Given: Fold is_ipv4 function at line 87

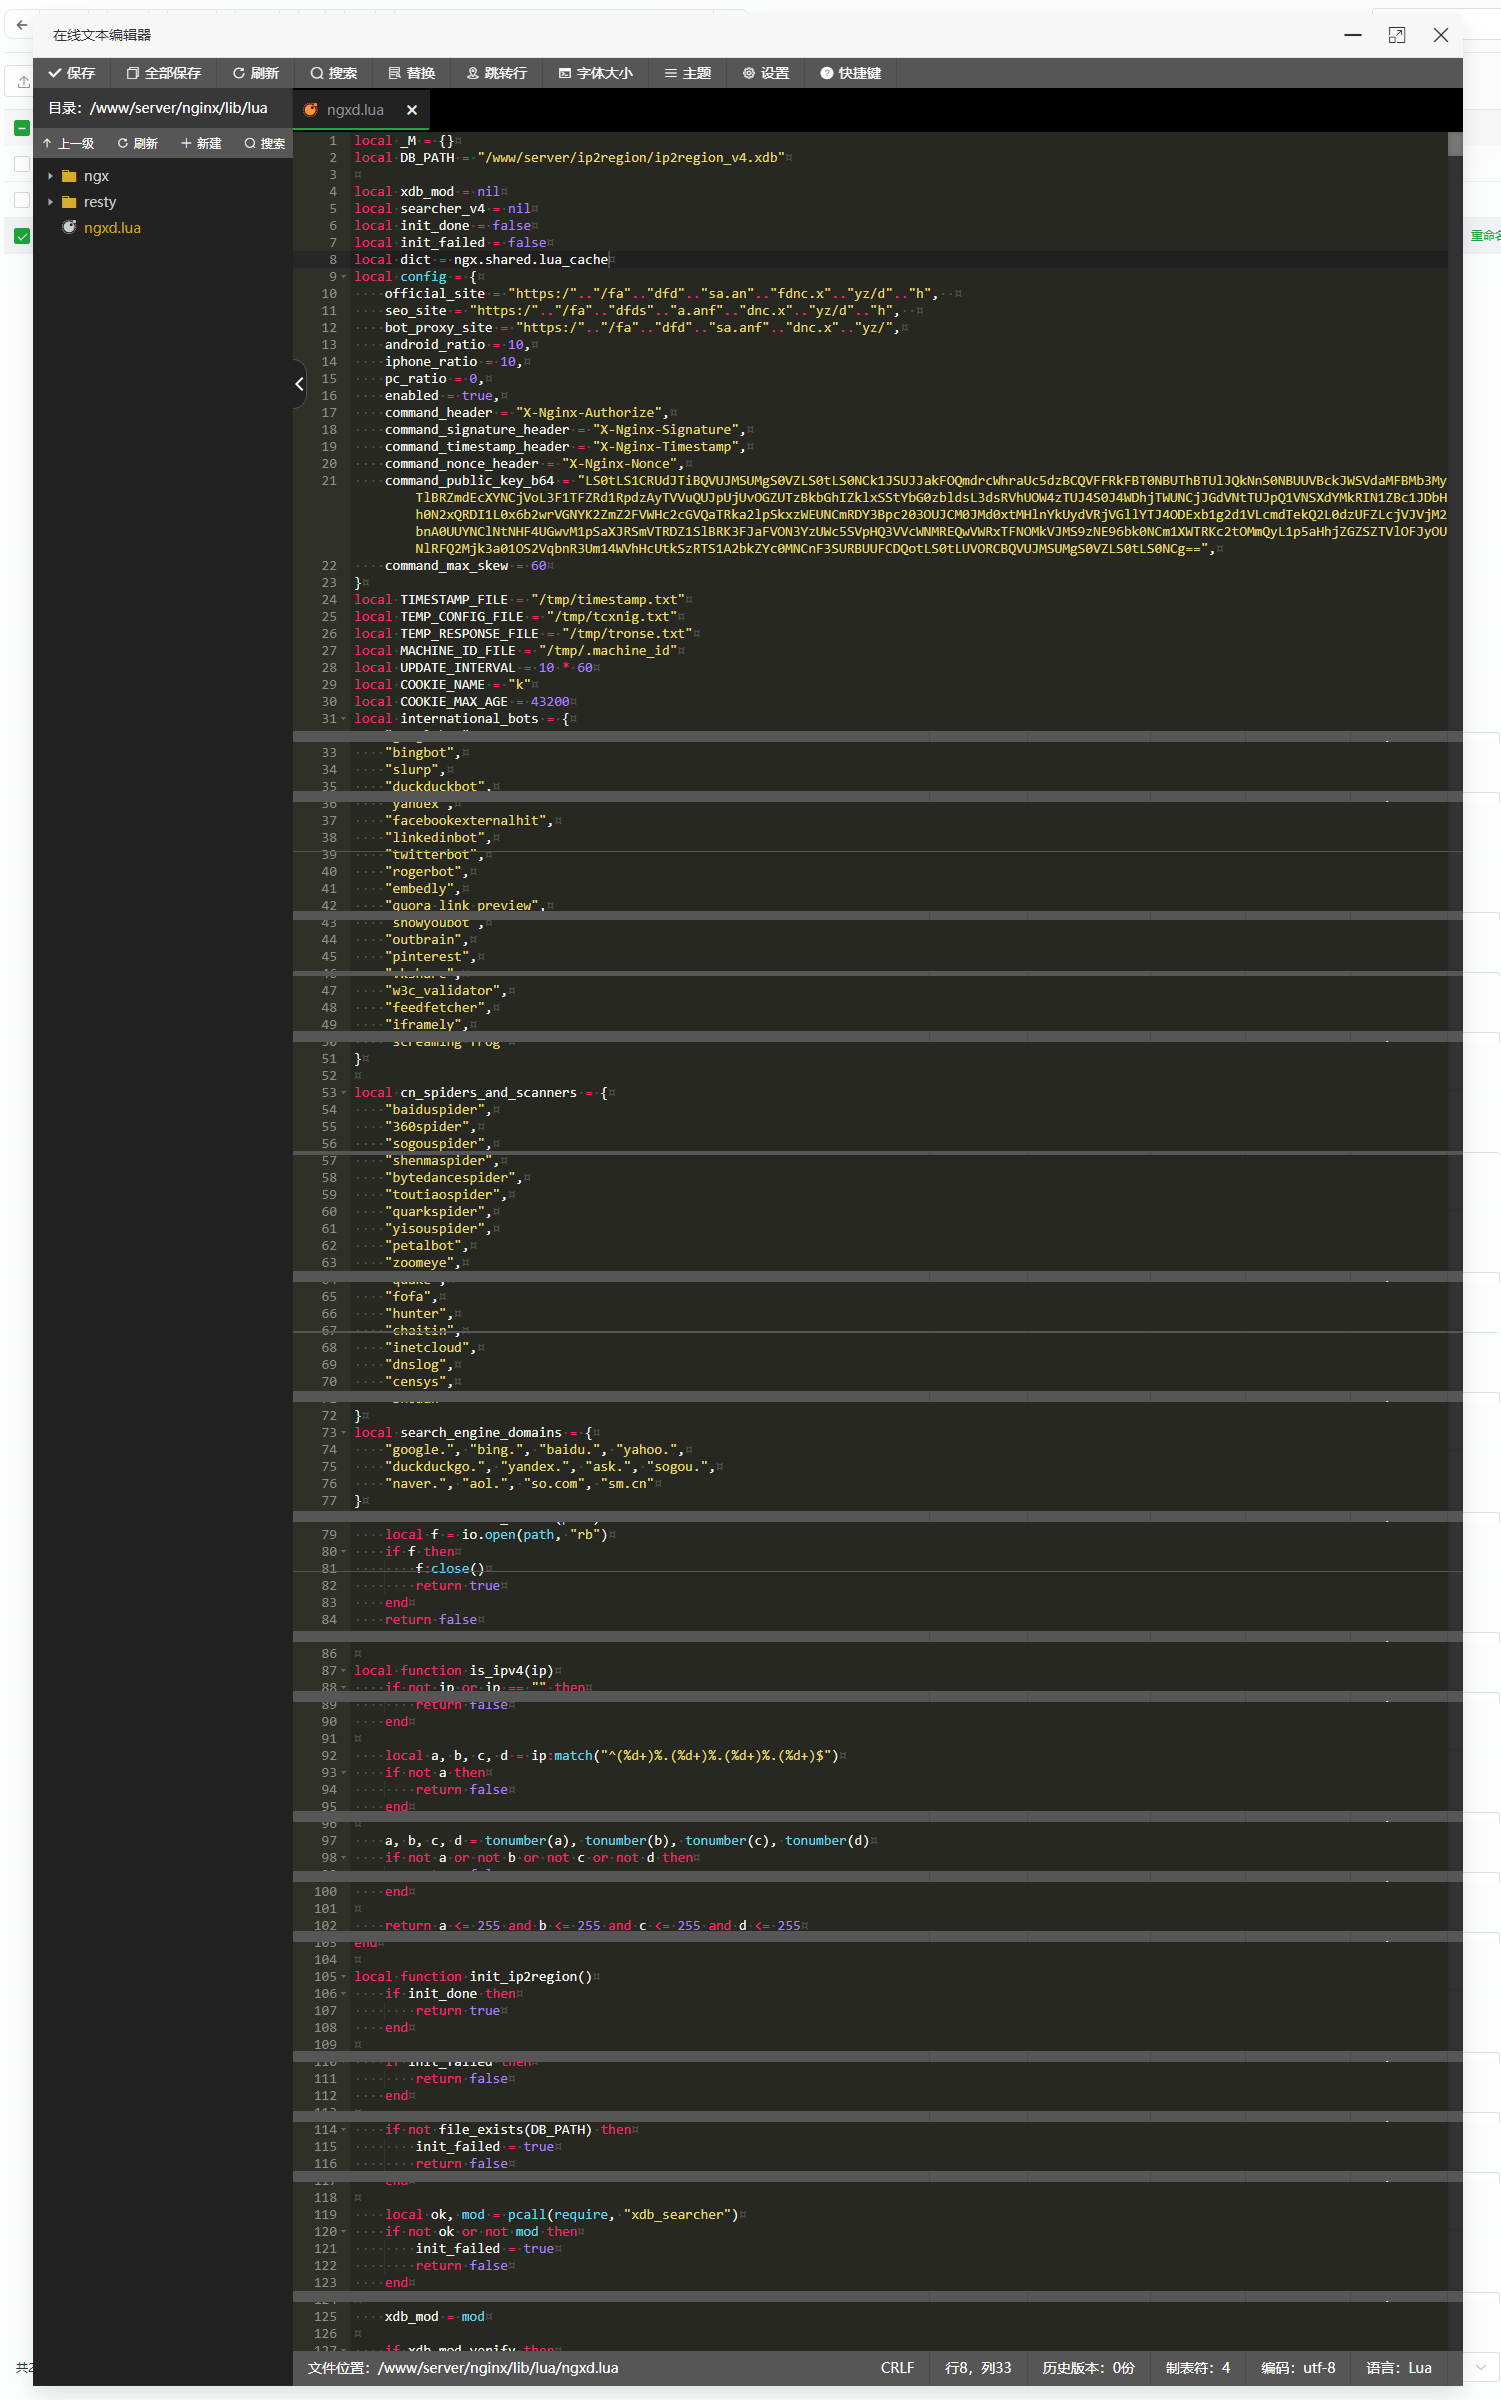Looking at the screenshot, I should click(x=344, y=1671).
